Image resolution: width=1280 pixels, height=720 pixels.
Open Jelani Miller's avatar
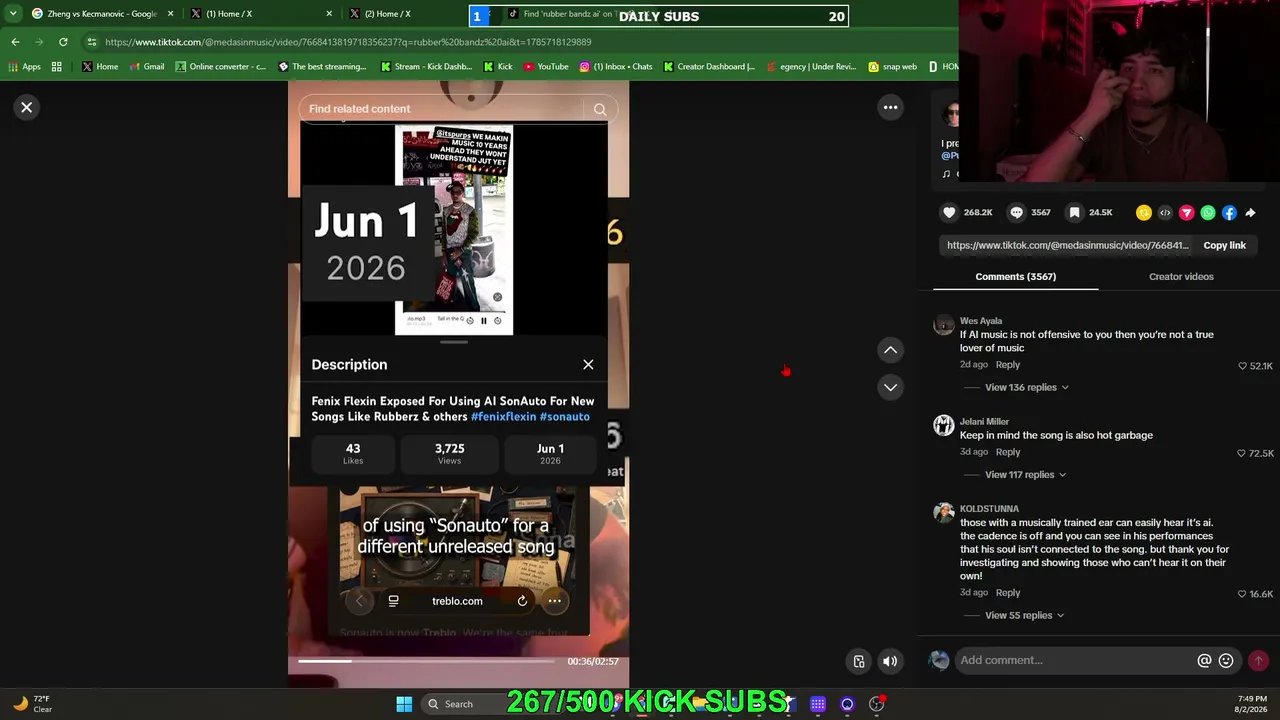tap(944, 426)
